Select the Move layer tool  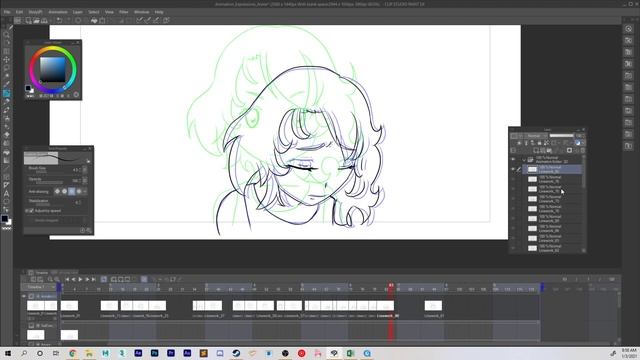point(6,60)
